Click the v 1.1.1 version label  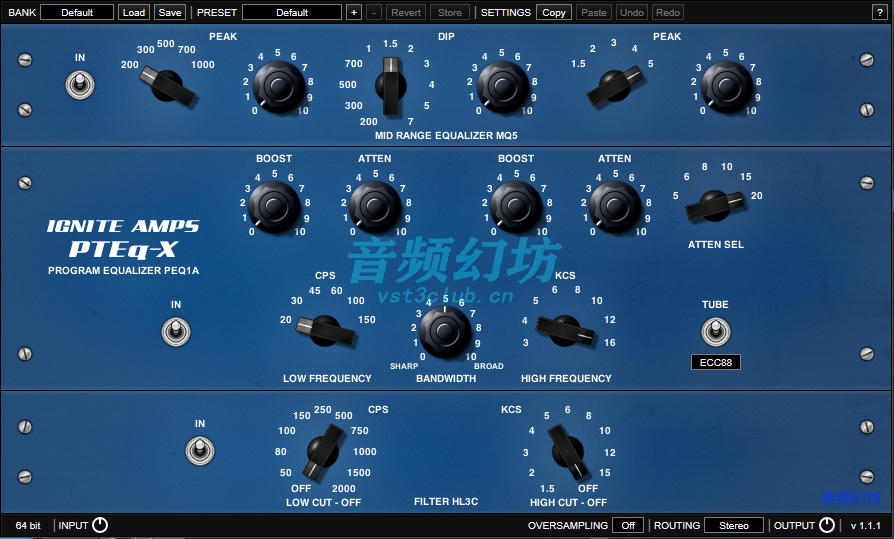[865, 525]
